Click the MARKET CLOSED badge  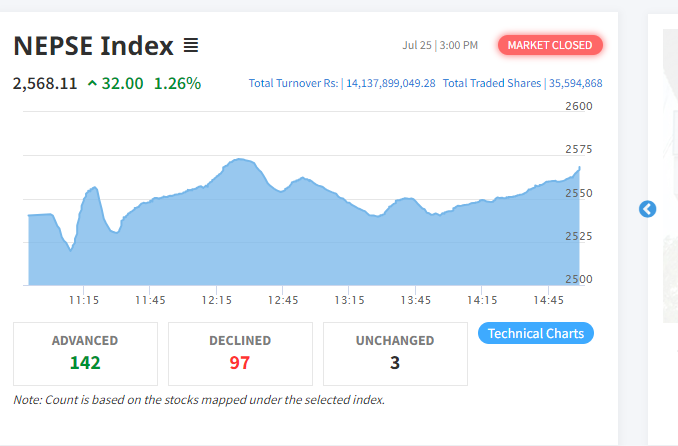[550, 45]
